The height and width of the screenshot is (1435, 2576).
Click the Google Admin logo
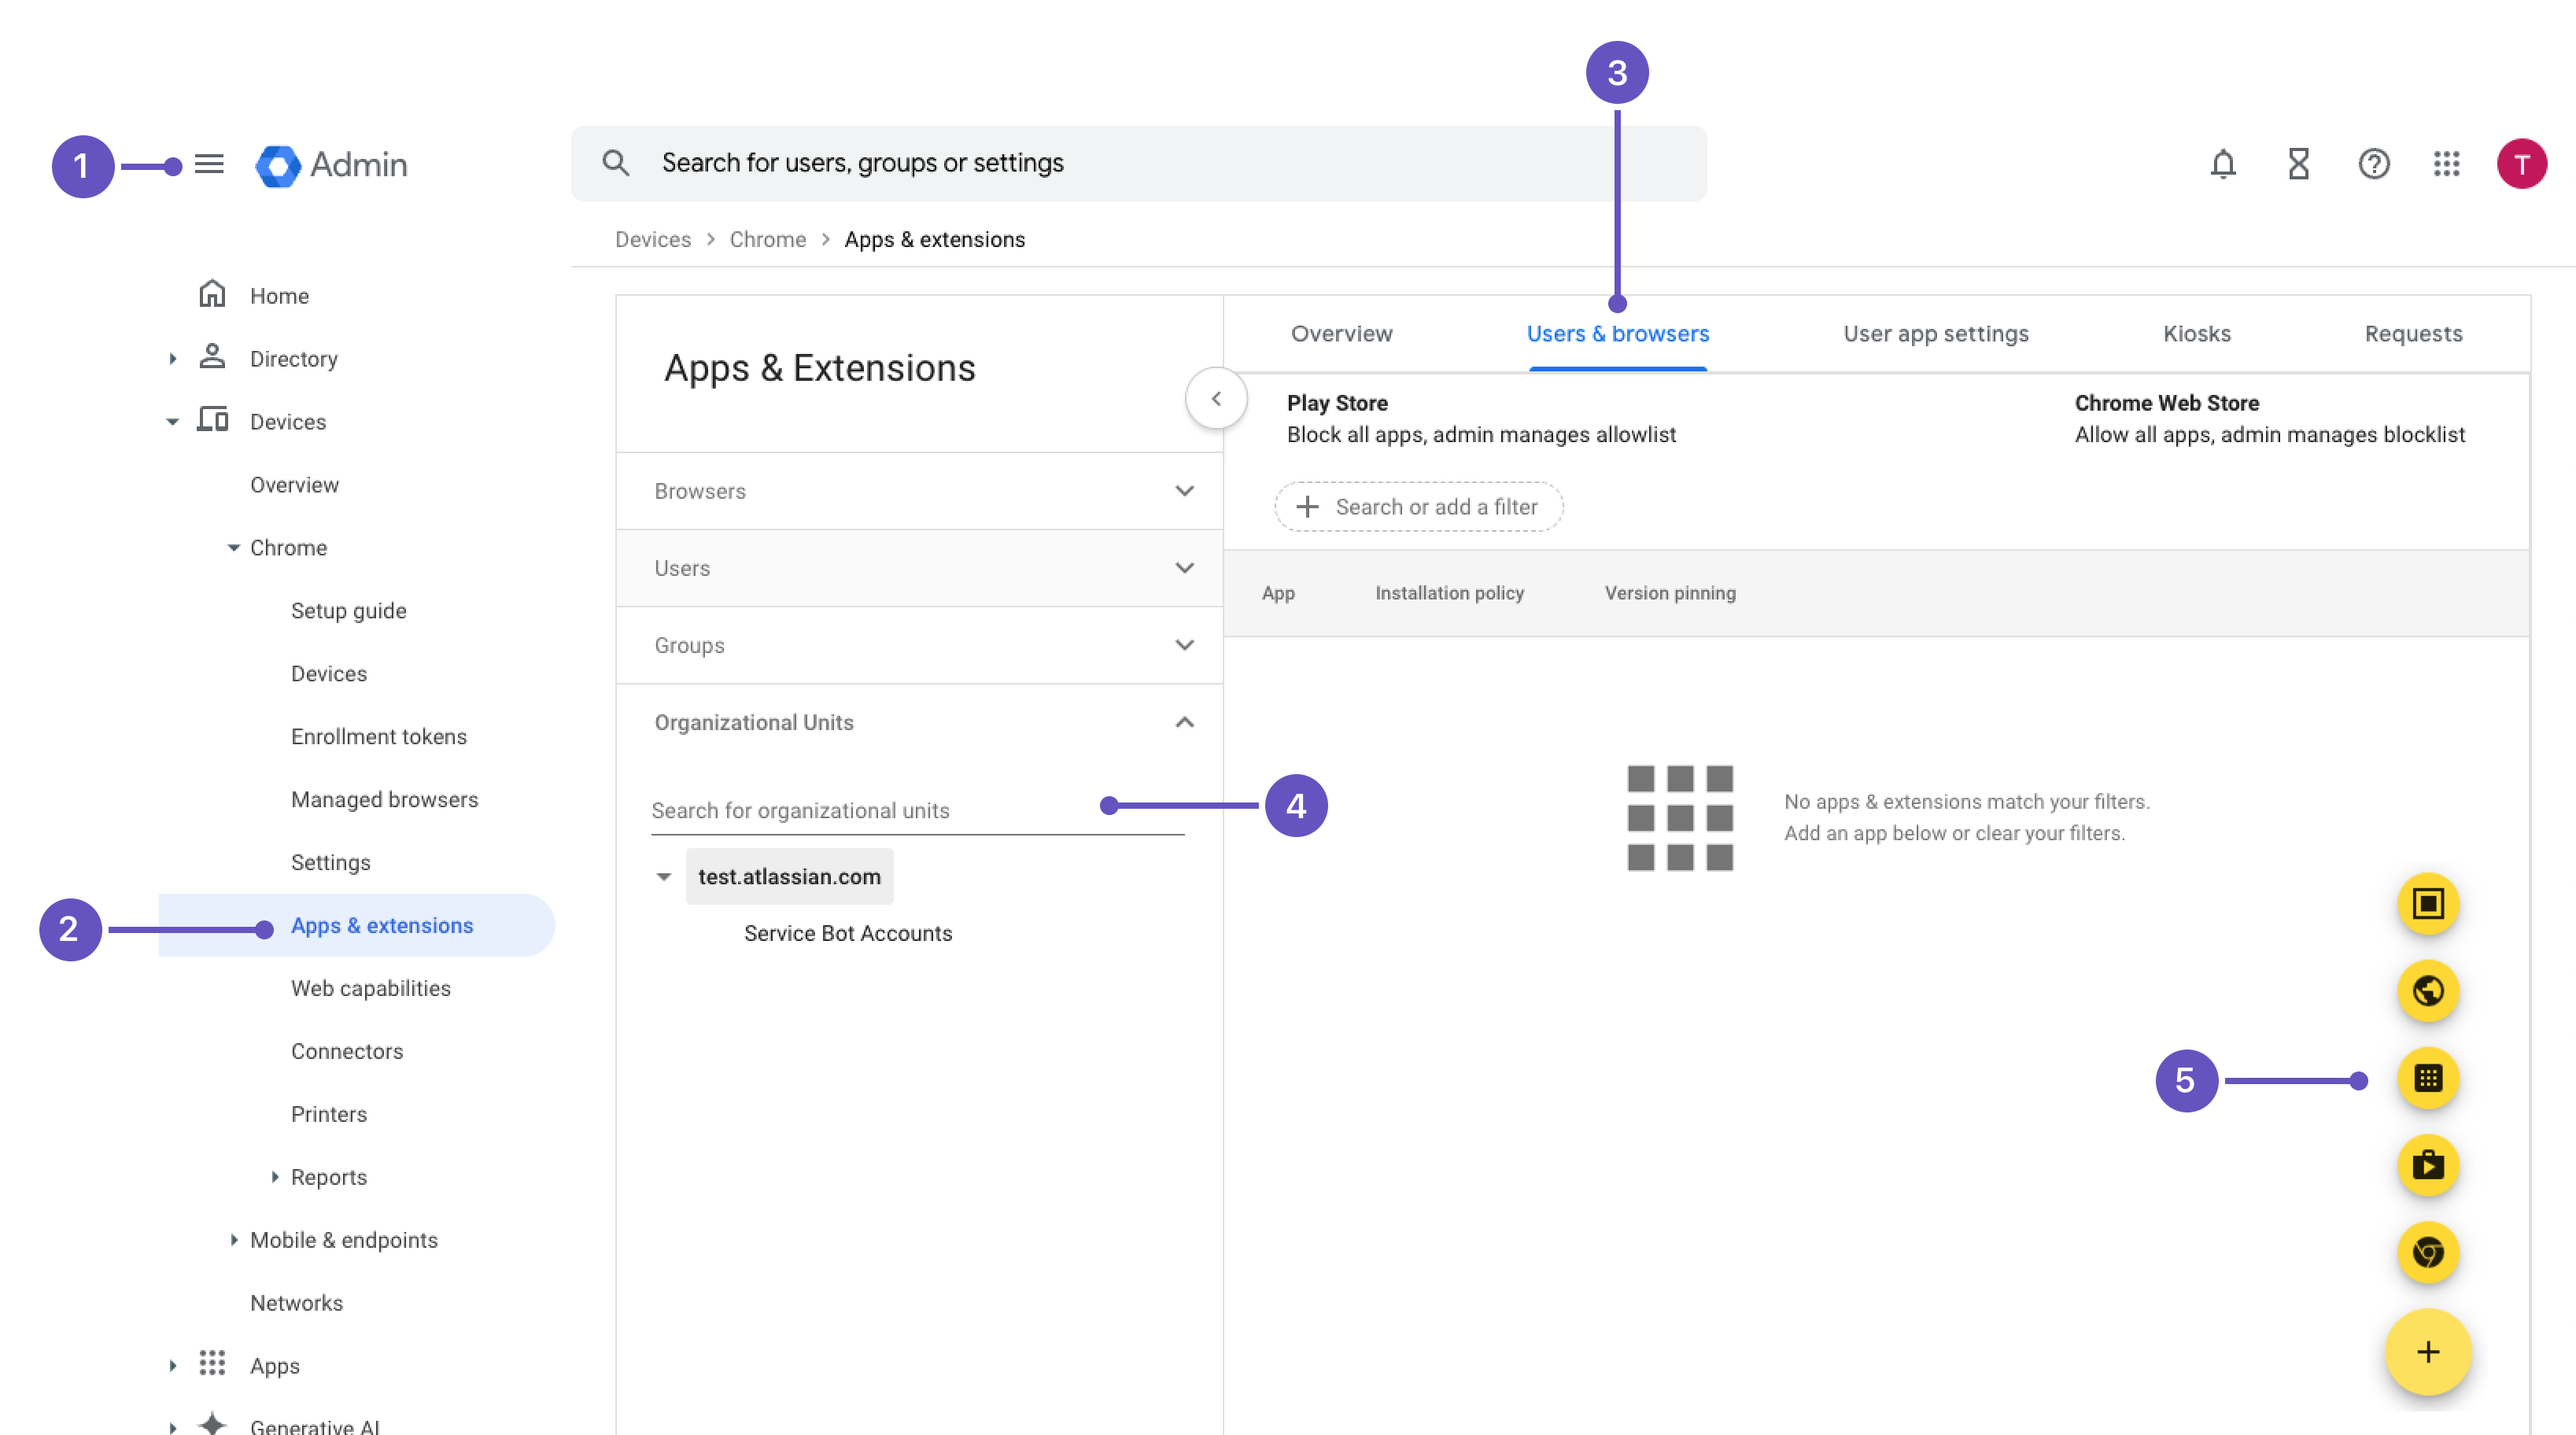[331, 165]
